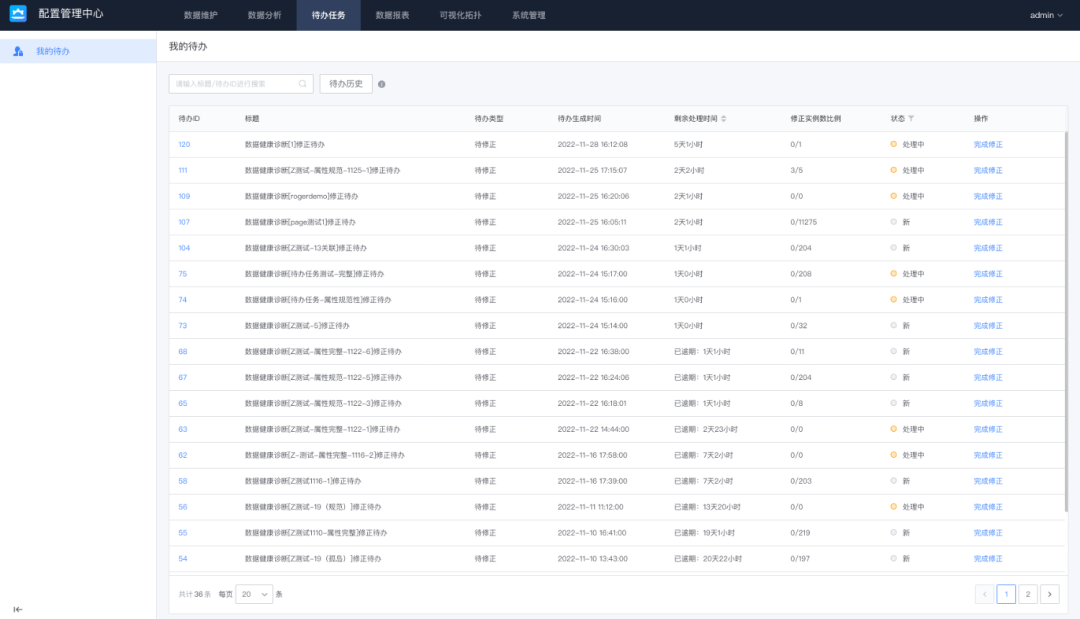Go to next page arrow

pyautogui.click(x=1050, y=594)
